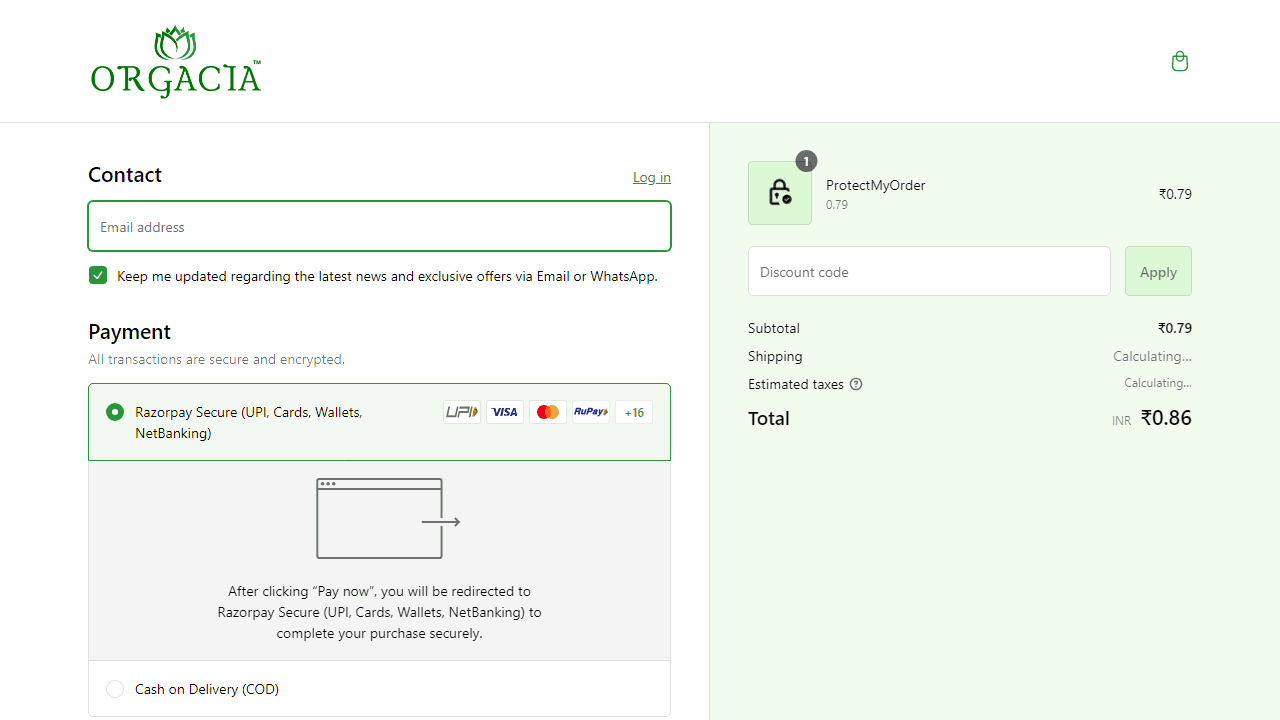This screenshot has width=1280, height=720.
Task: Click the 'After clicking Pay now' redirect notice
Action: pos(379,612)
